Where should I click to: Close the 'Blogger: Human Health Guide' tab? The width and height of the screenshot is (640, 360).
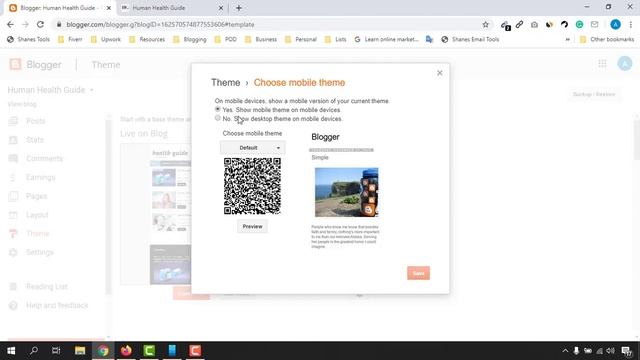click(109, 8)
